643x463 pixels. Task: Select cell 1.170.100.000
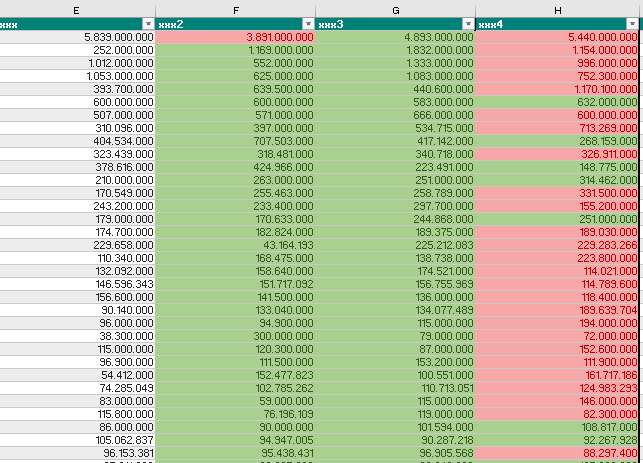[557, 89]
